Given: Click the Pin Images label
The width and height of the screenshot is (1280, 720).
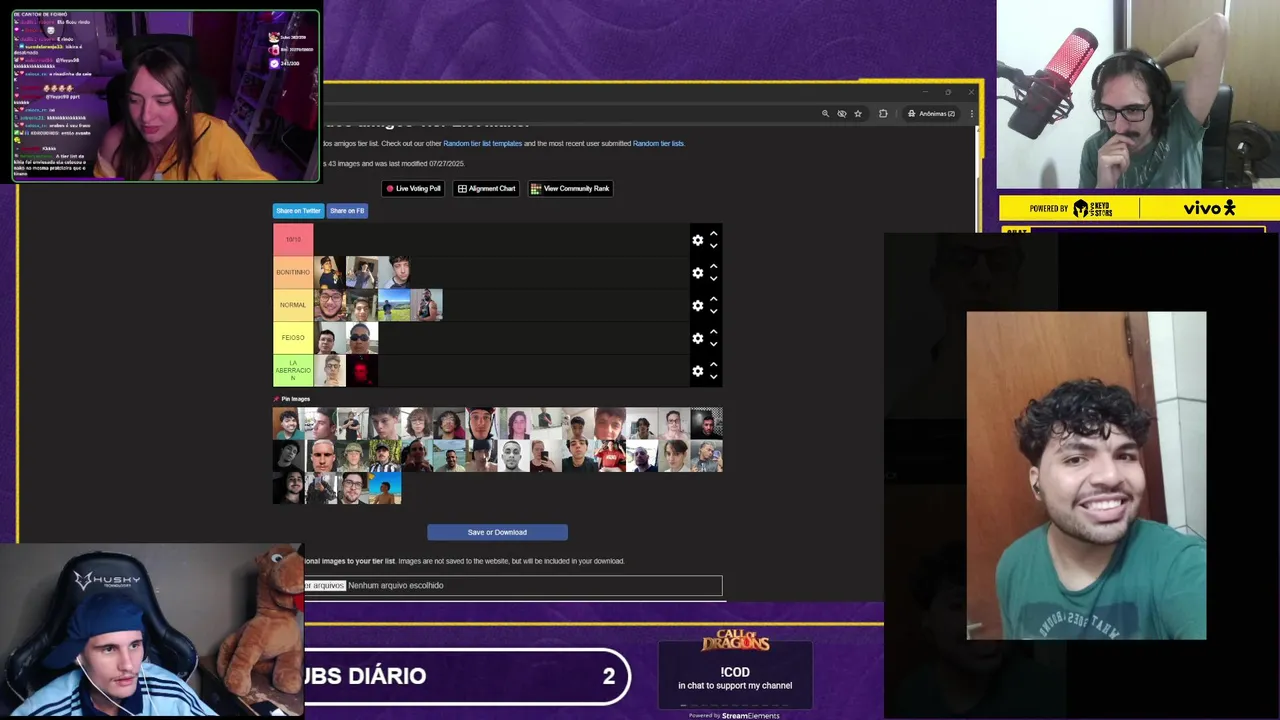Looking at the screenshot, I should tap(295, 399).
